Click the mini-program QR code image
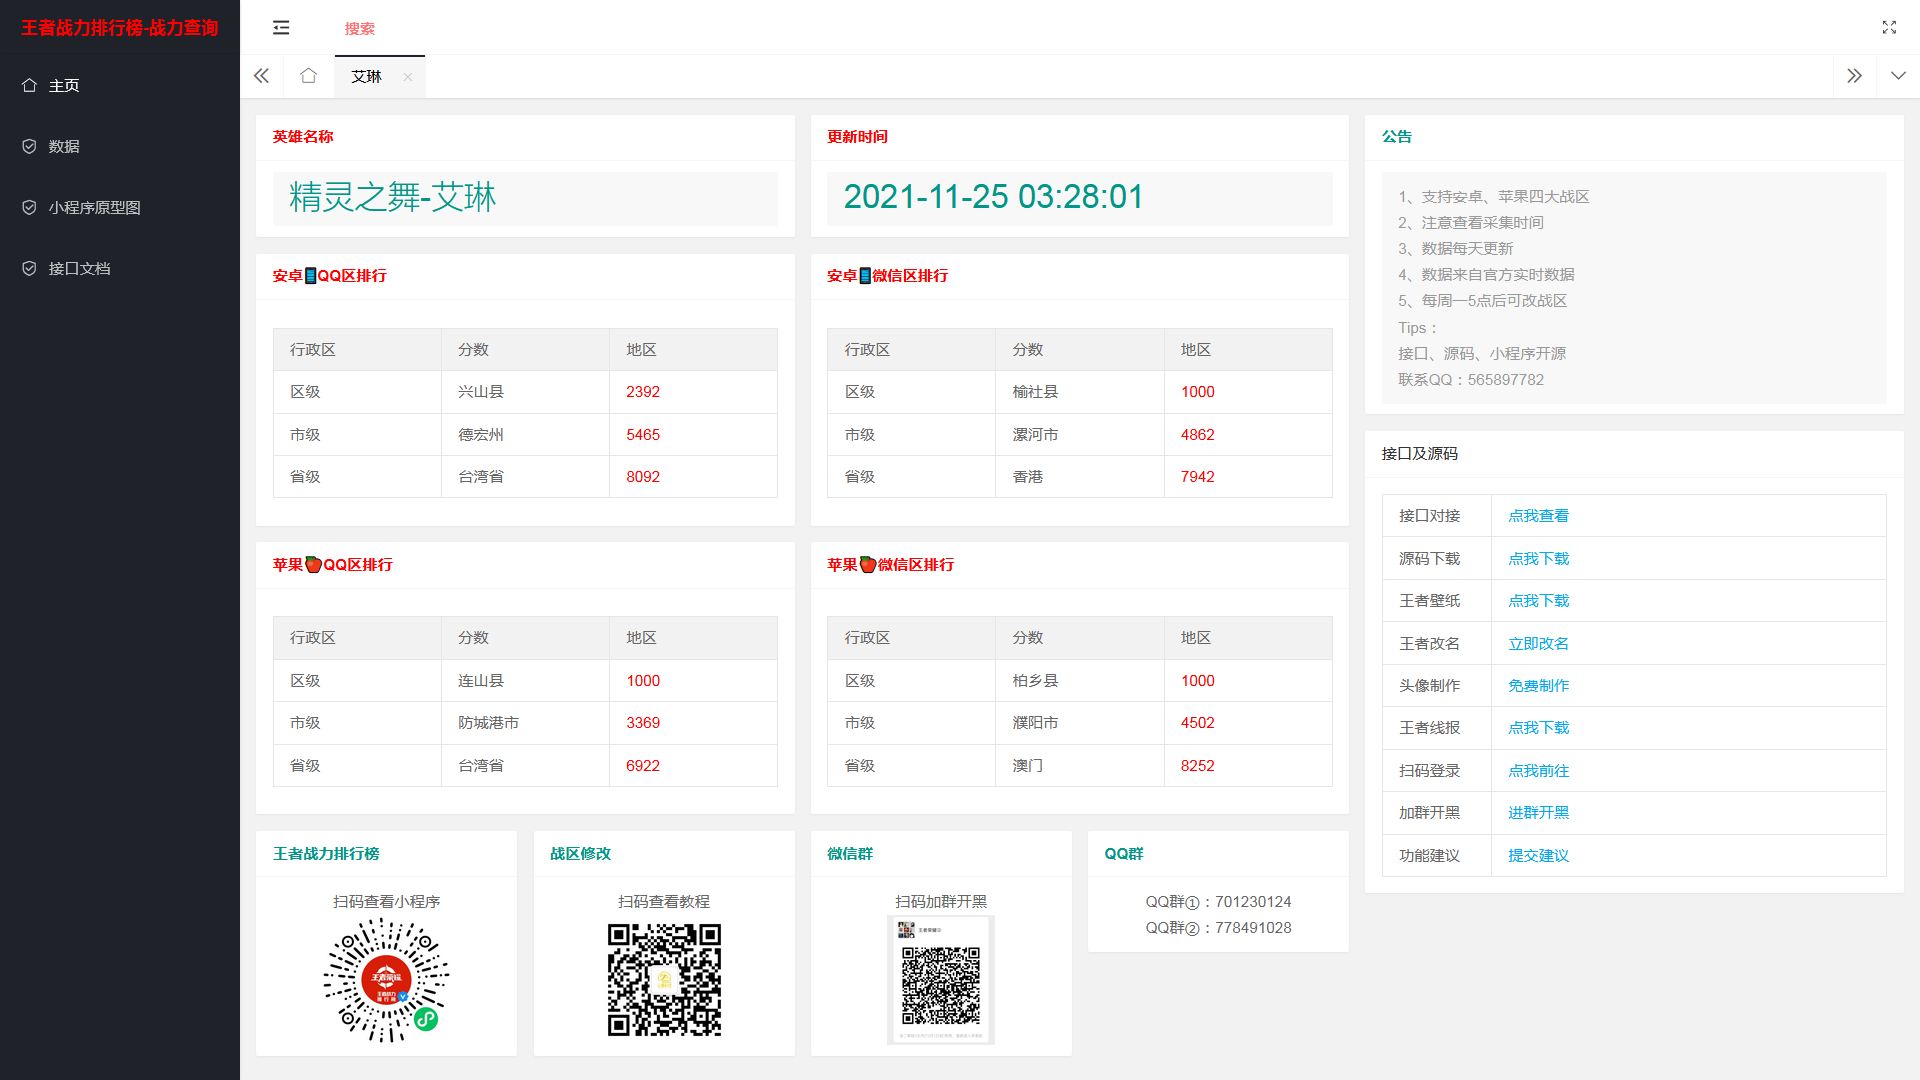This screenshot has height=1080, width=1920. (386, 980)
